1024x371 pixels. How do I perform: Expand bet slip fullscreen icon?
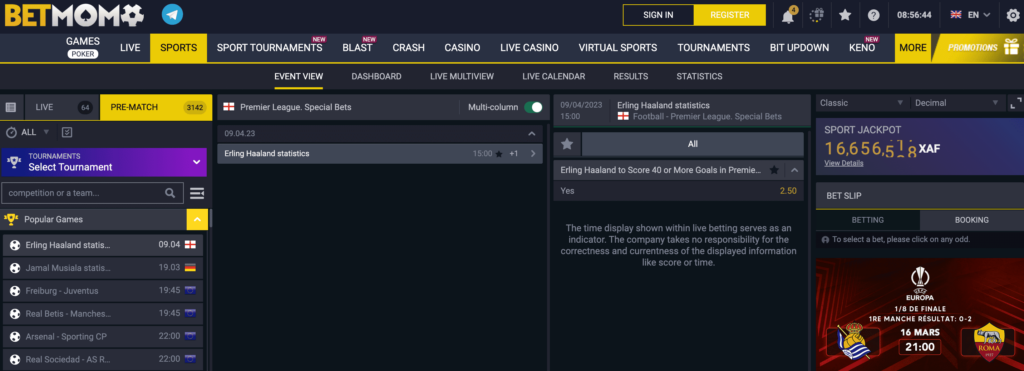tap(1015, 103)
